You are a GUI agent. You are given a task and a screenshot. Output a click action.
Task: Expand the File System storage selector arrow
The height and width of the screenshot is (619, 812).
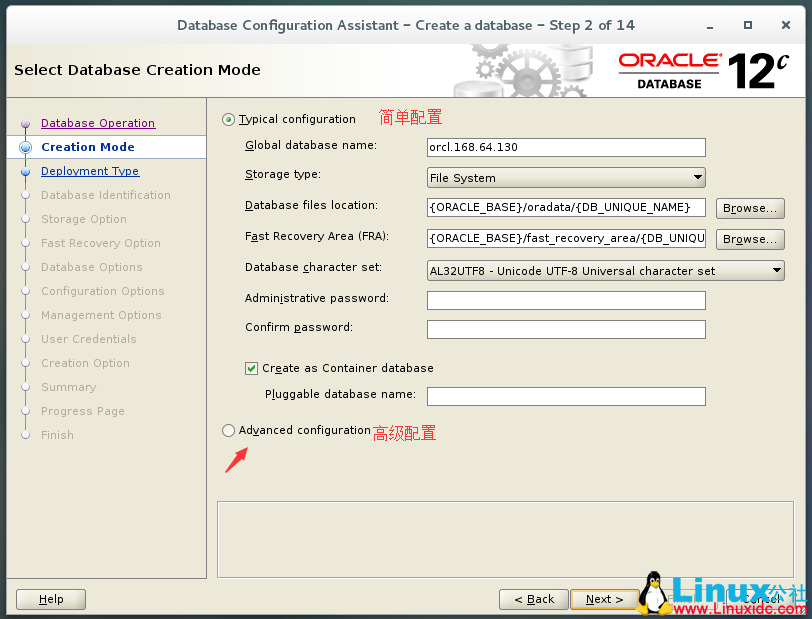696,177
